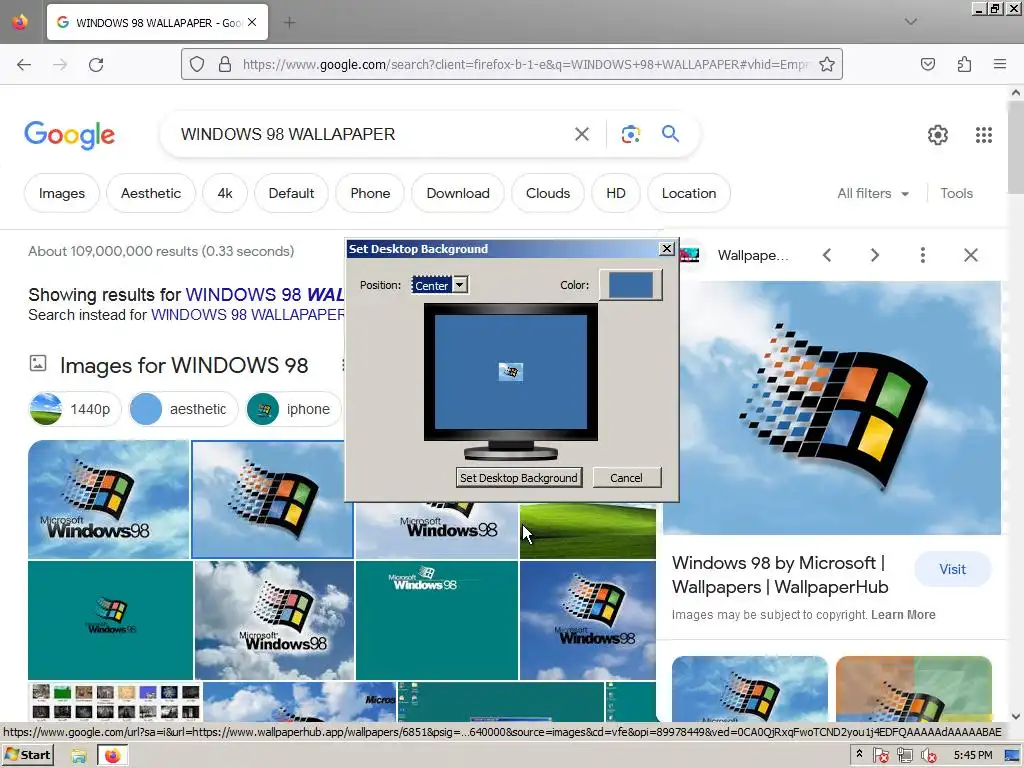Show previous image in preview panel

point(827,255)
